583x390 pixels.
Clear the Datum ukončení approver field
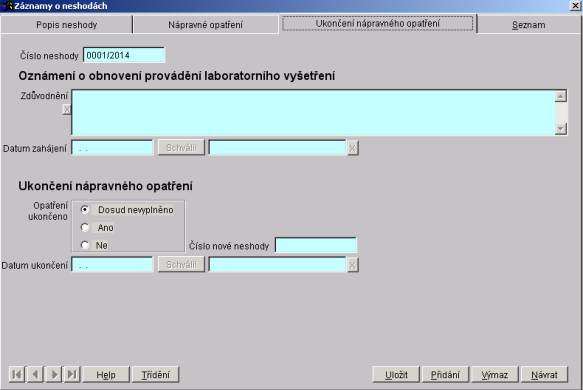[352, 265]
